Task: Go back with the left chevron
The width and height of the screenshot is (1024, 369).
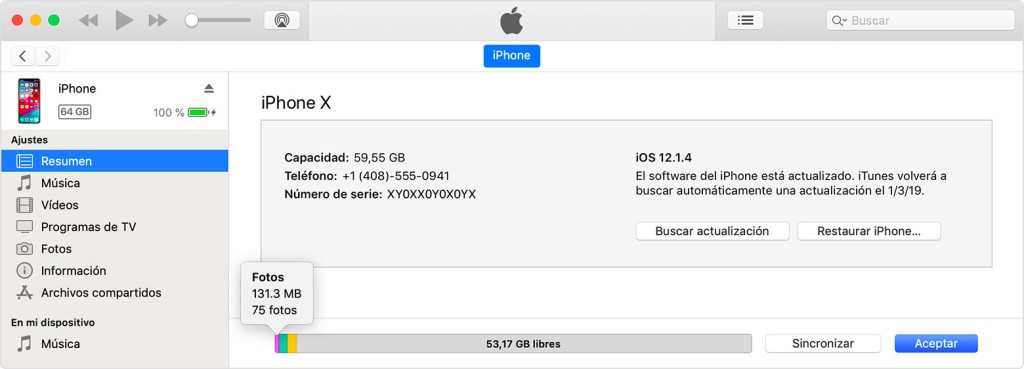Action: click(x=23, y=56)
